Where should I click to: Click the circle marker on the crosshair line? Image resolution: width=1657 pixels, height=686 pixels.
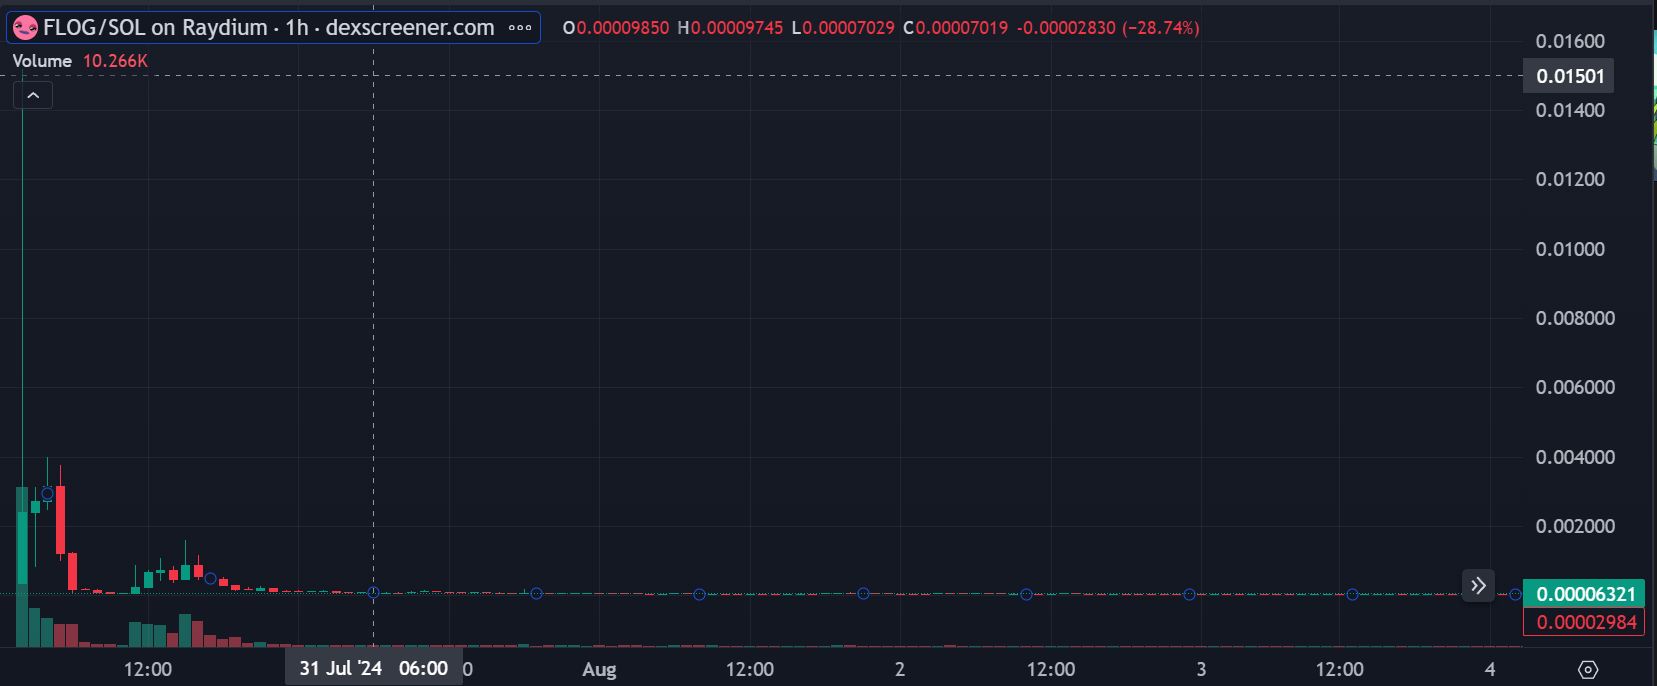pos(373,593)
